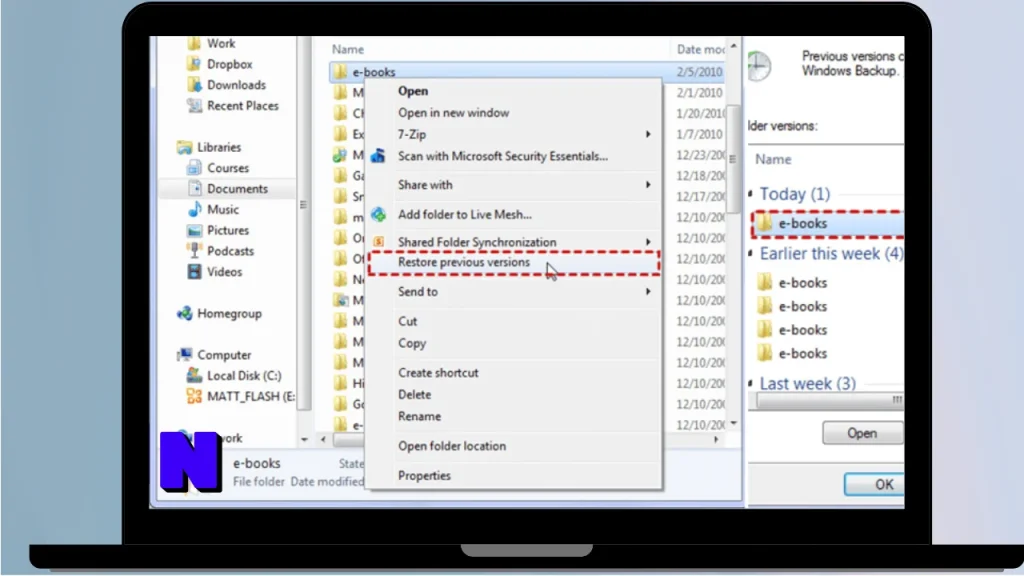Viewport: 1024px width, 576px height.
Task: Click the previous versions clock icon
Action: (759, 65)
